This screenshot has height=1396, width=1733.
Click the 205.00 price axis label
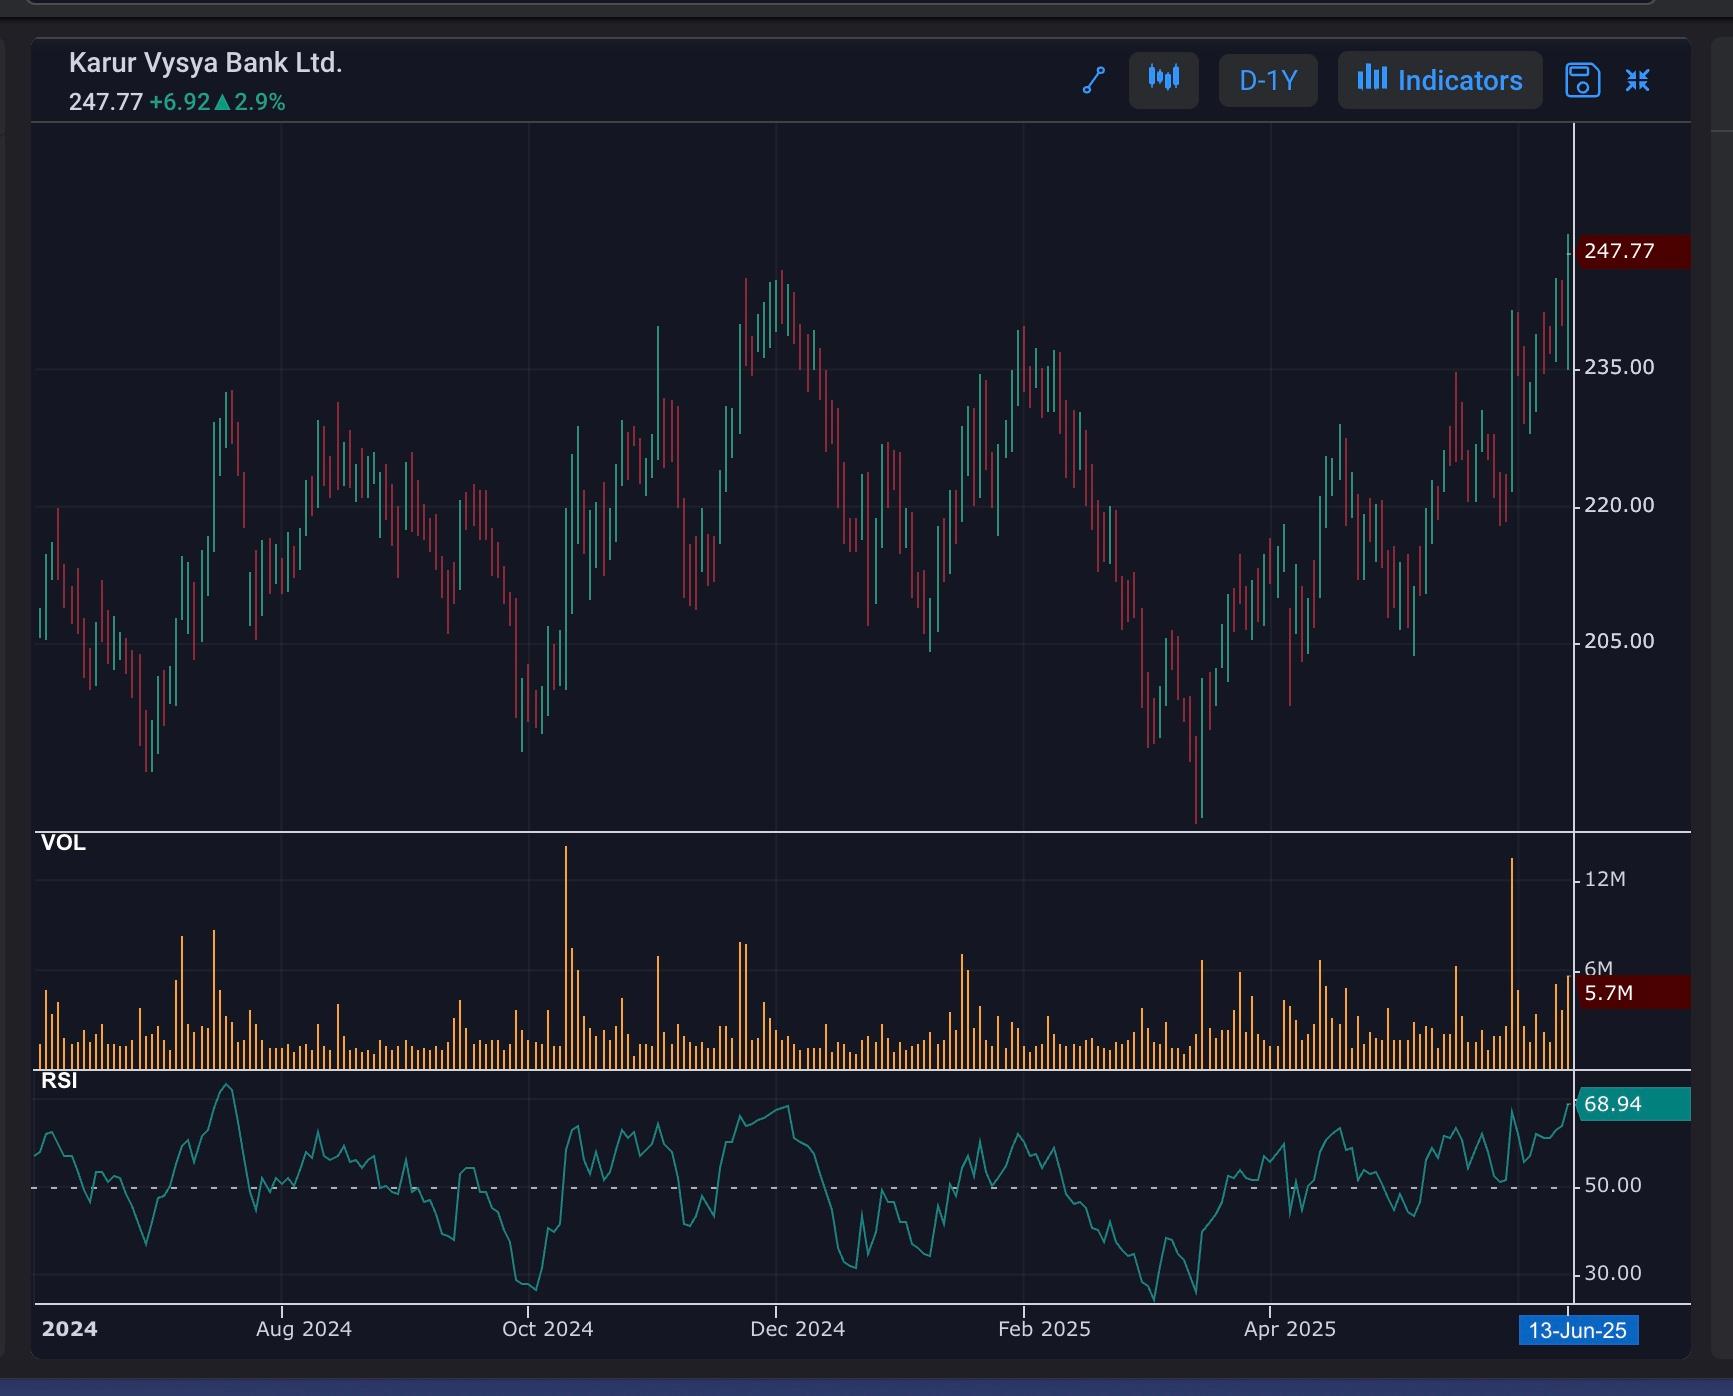tap(1619, 641)
